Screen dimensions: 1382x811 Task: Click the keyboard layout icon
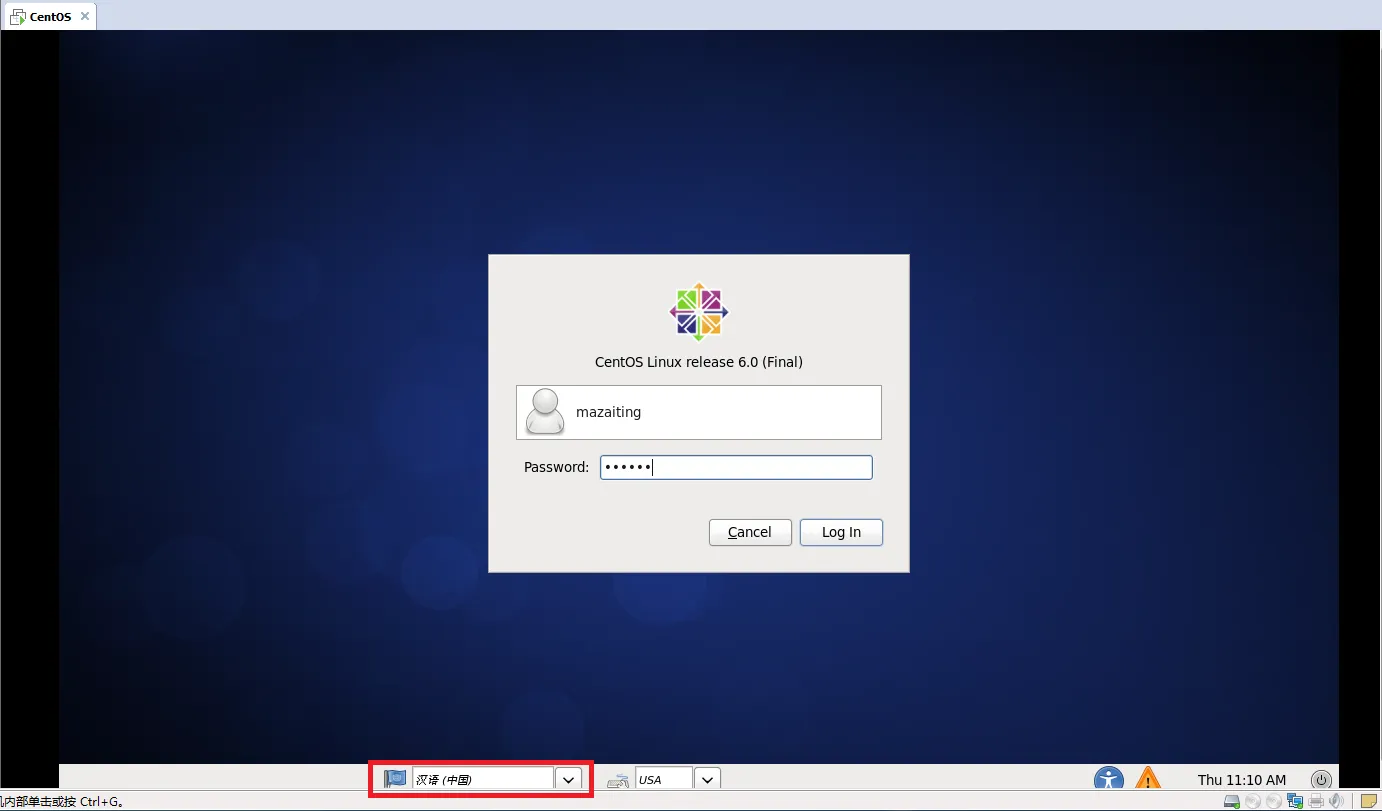click(x=618, y=780)
